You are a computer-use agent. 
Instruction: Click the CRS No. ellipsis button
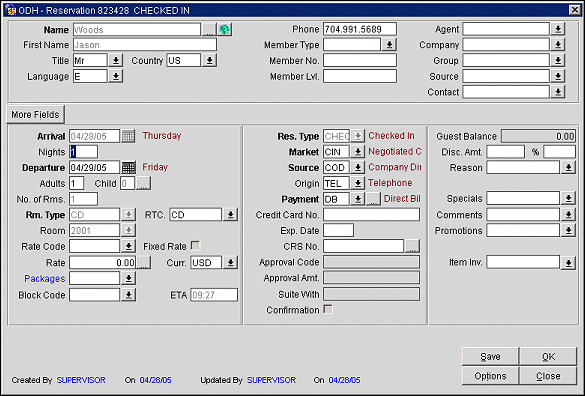click(412, 246)
